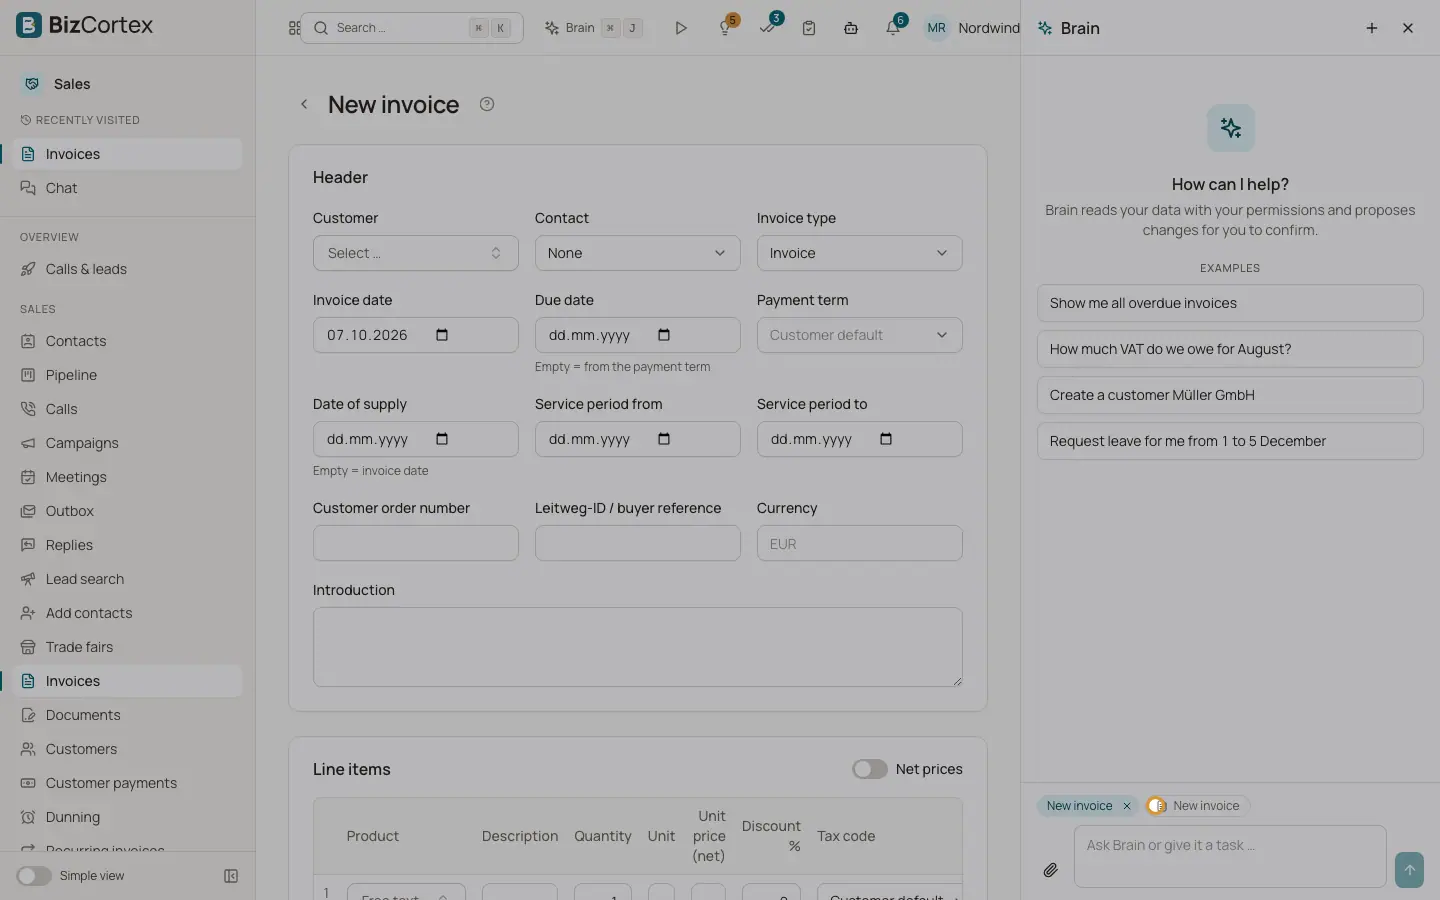Open the lightbulb tips icon with badge 5
Screen dimensions: 1440x900
coord(726,28)
